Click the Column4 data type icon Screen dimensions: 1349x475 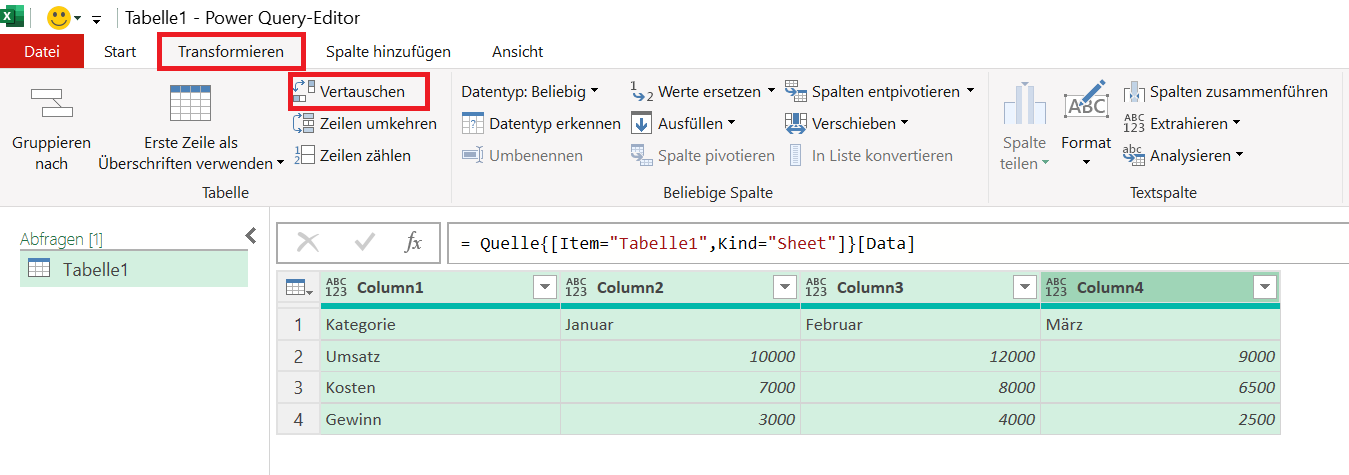point(1056,288)
